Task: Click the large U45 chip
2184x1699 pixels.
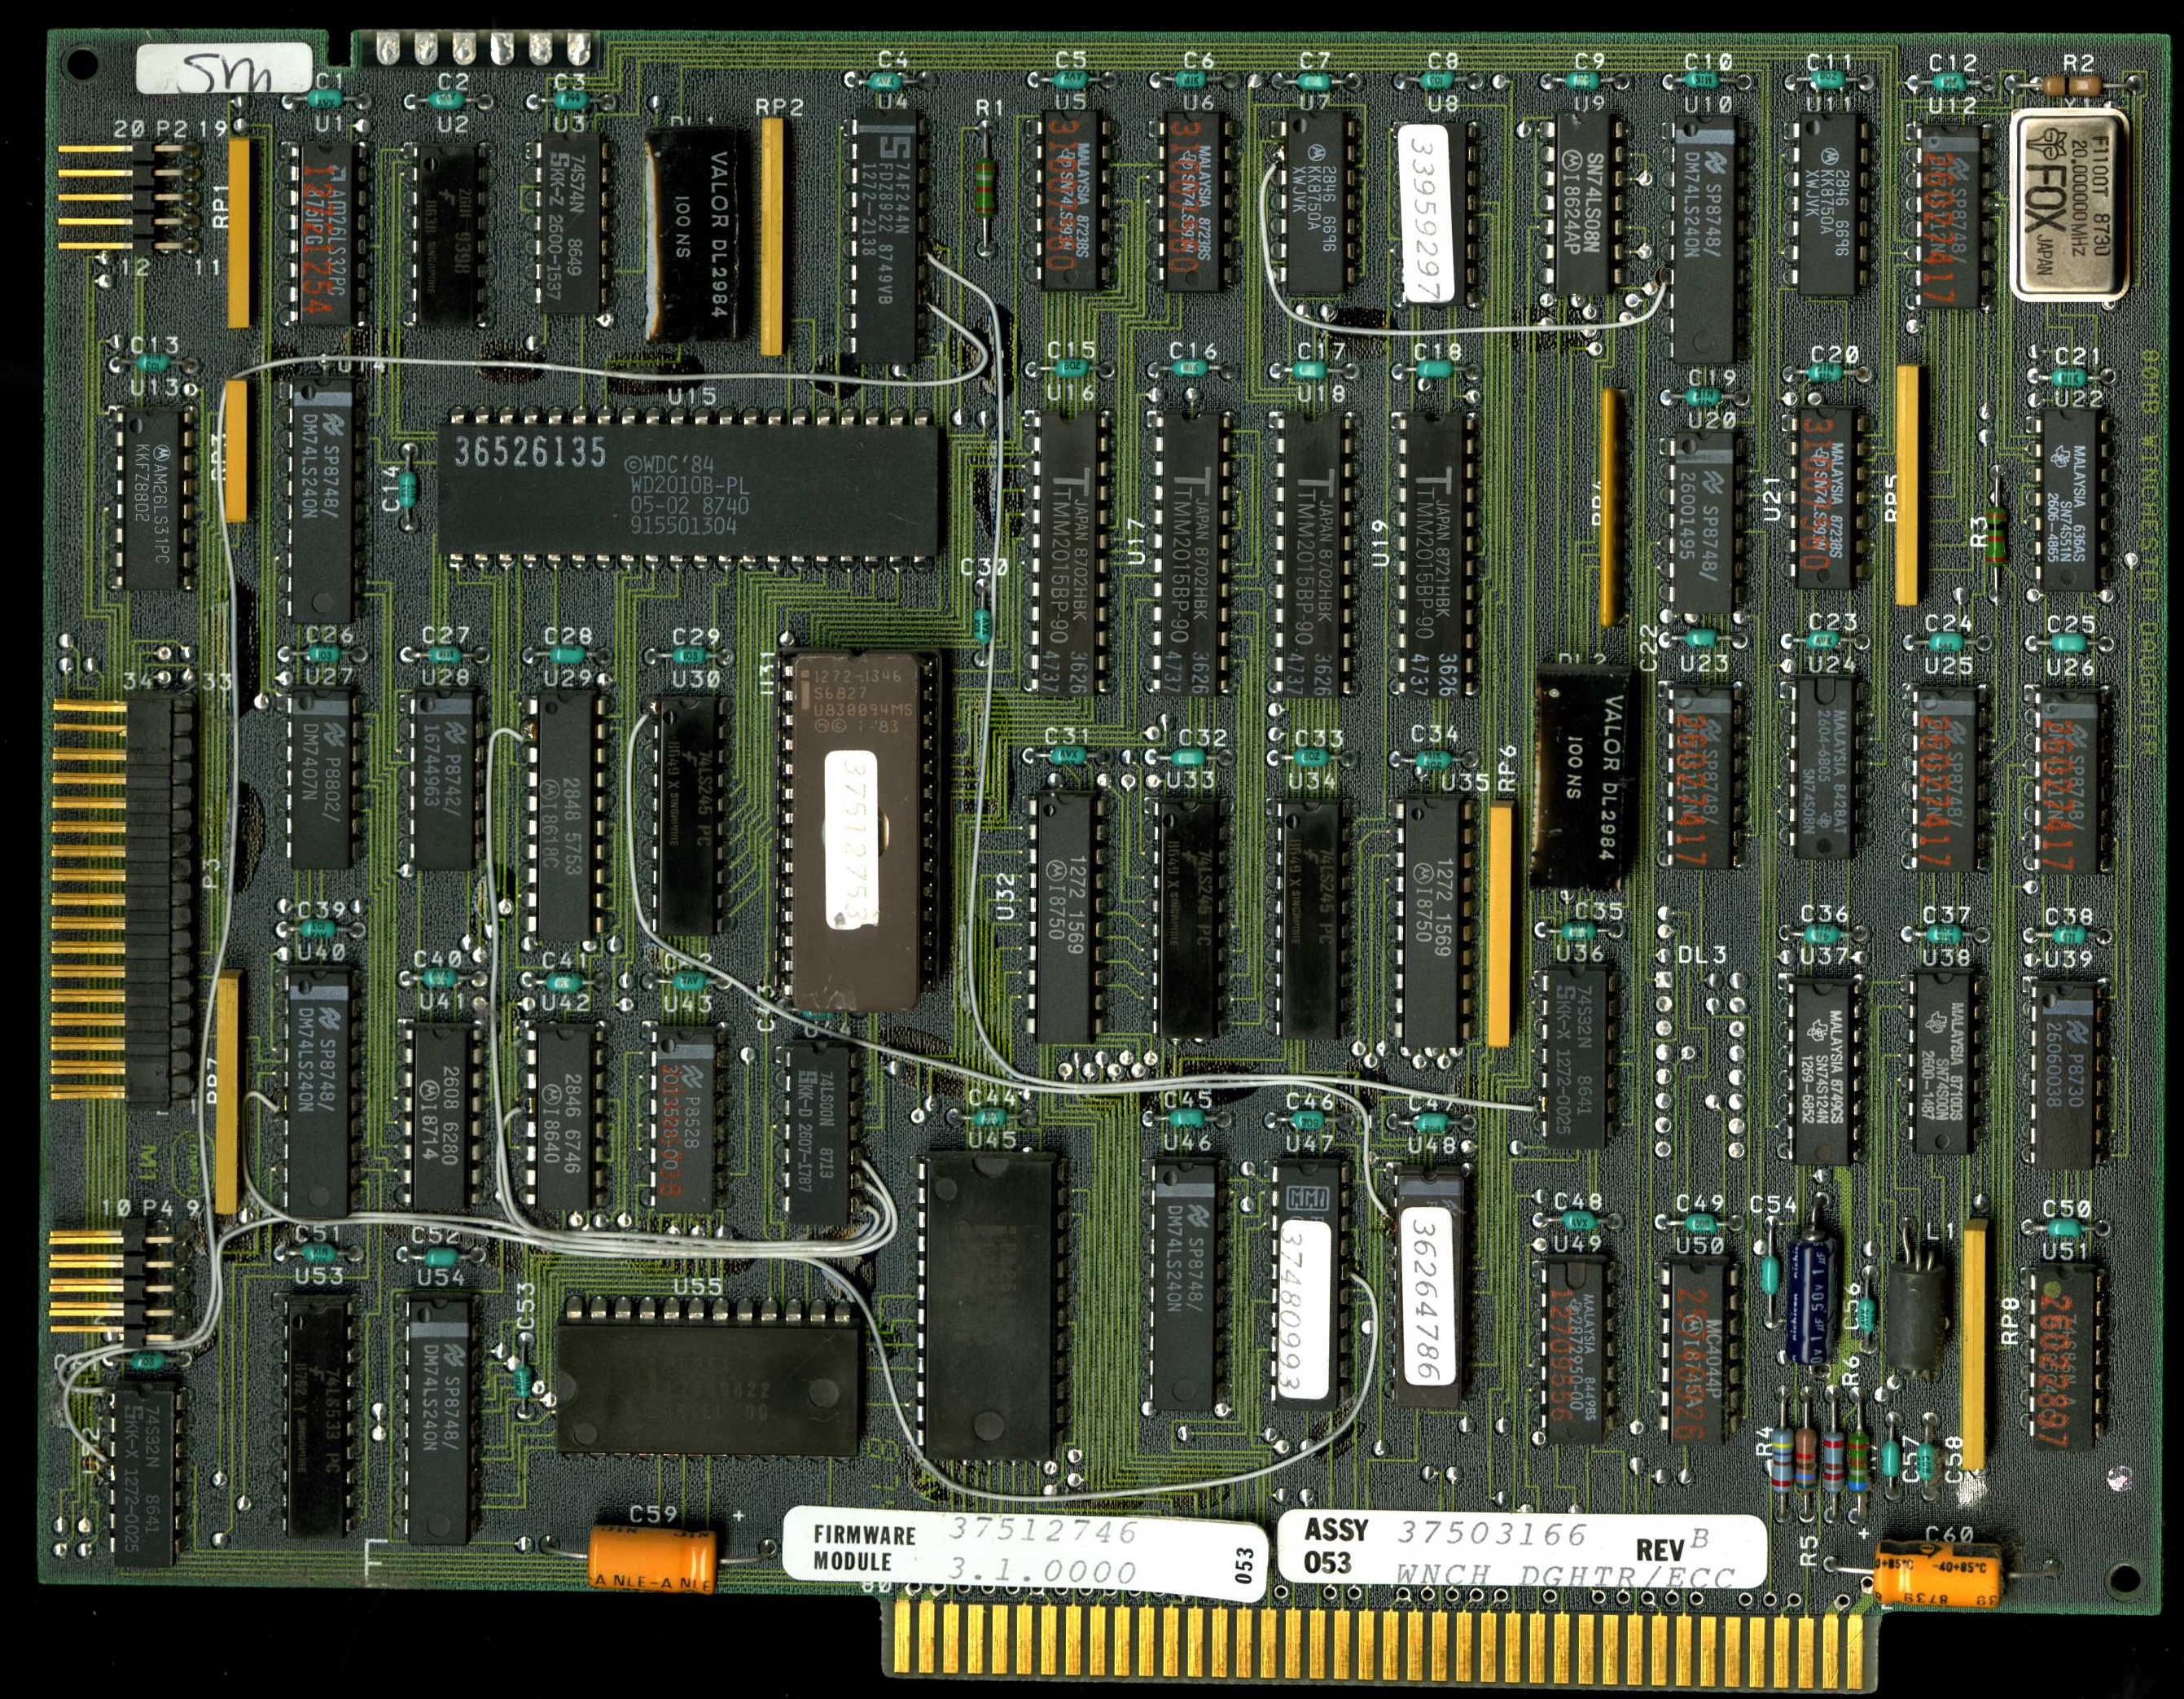Action: [990, 1305]
